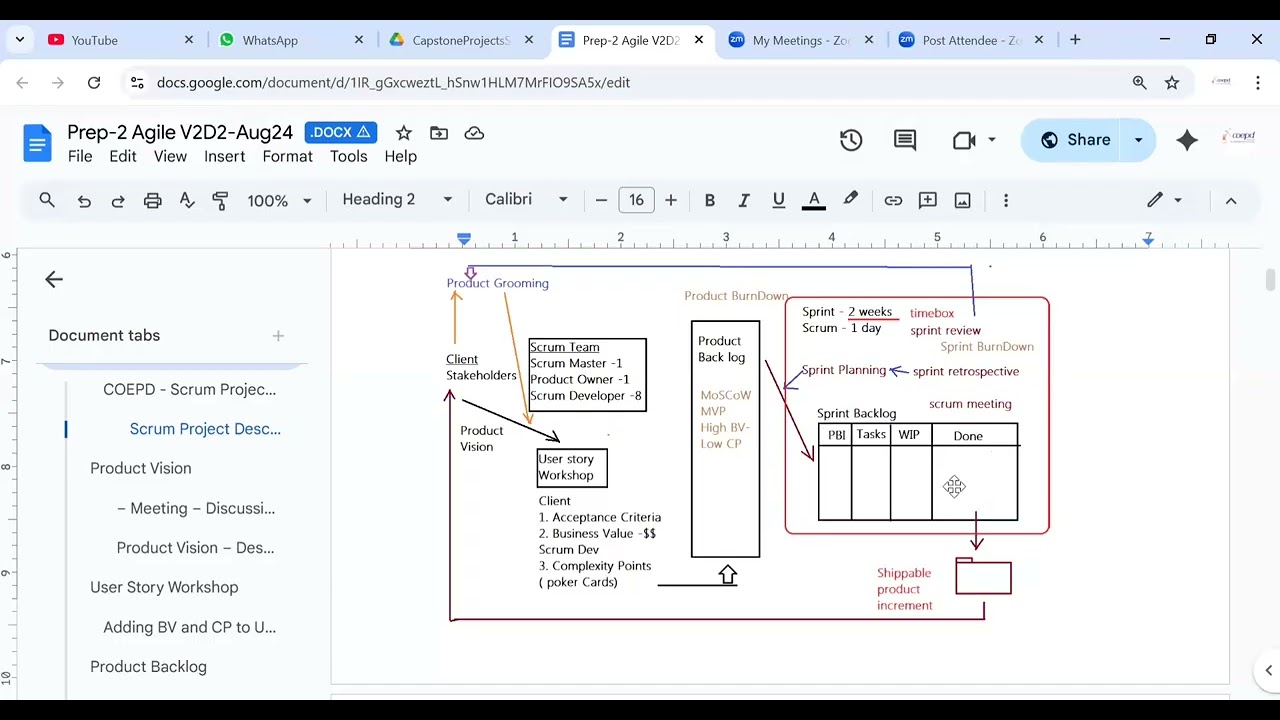Star the Prep-2 Agile document
Image resolution: width=1280 pixels, height=720 pixels.
pyautogui.click(x=403, y=133)
